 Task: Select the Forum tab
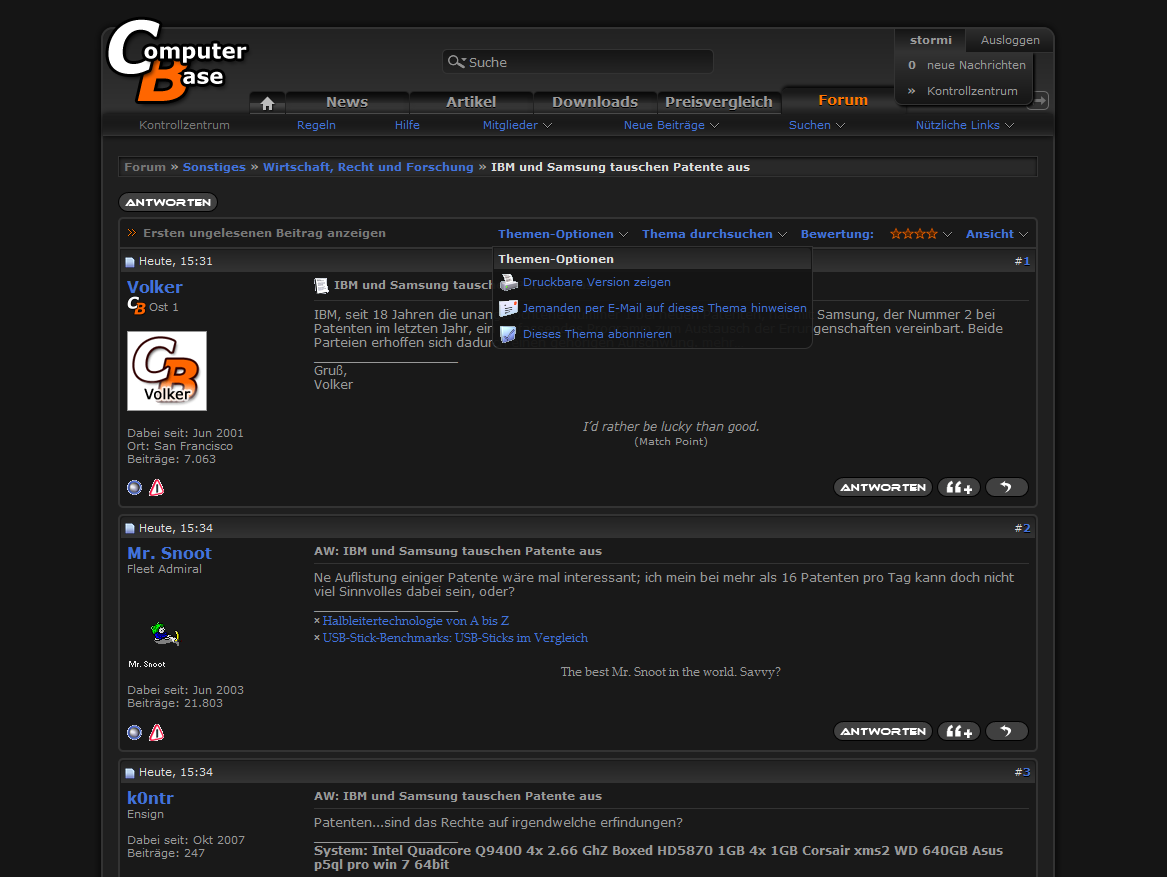tap(843, 100)
